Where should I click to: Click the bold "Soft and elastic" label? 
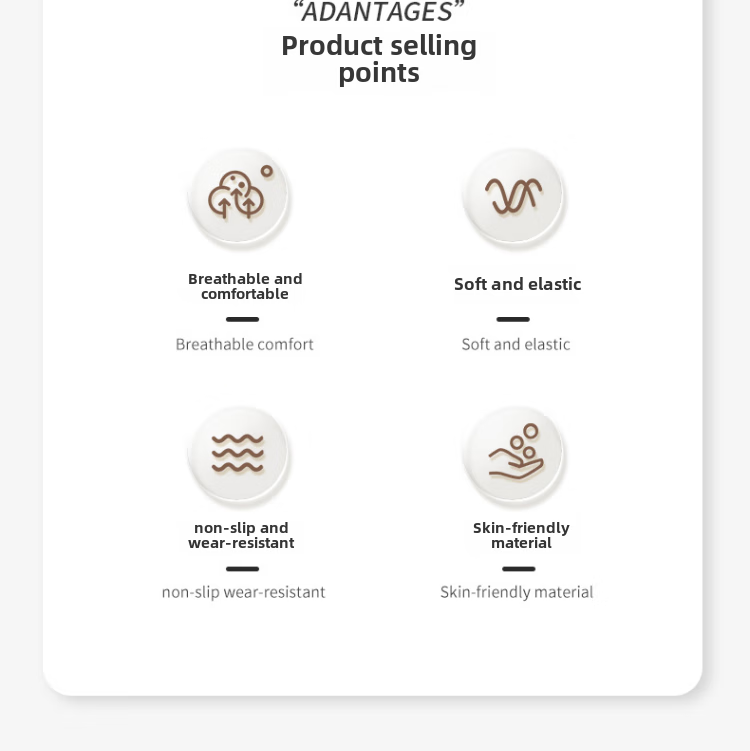(517, 284)
